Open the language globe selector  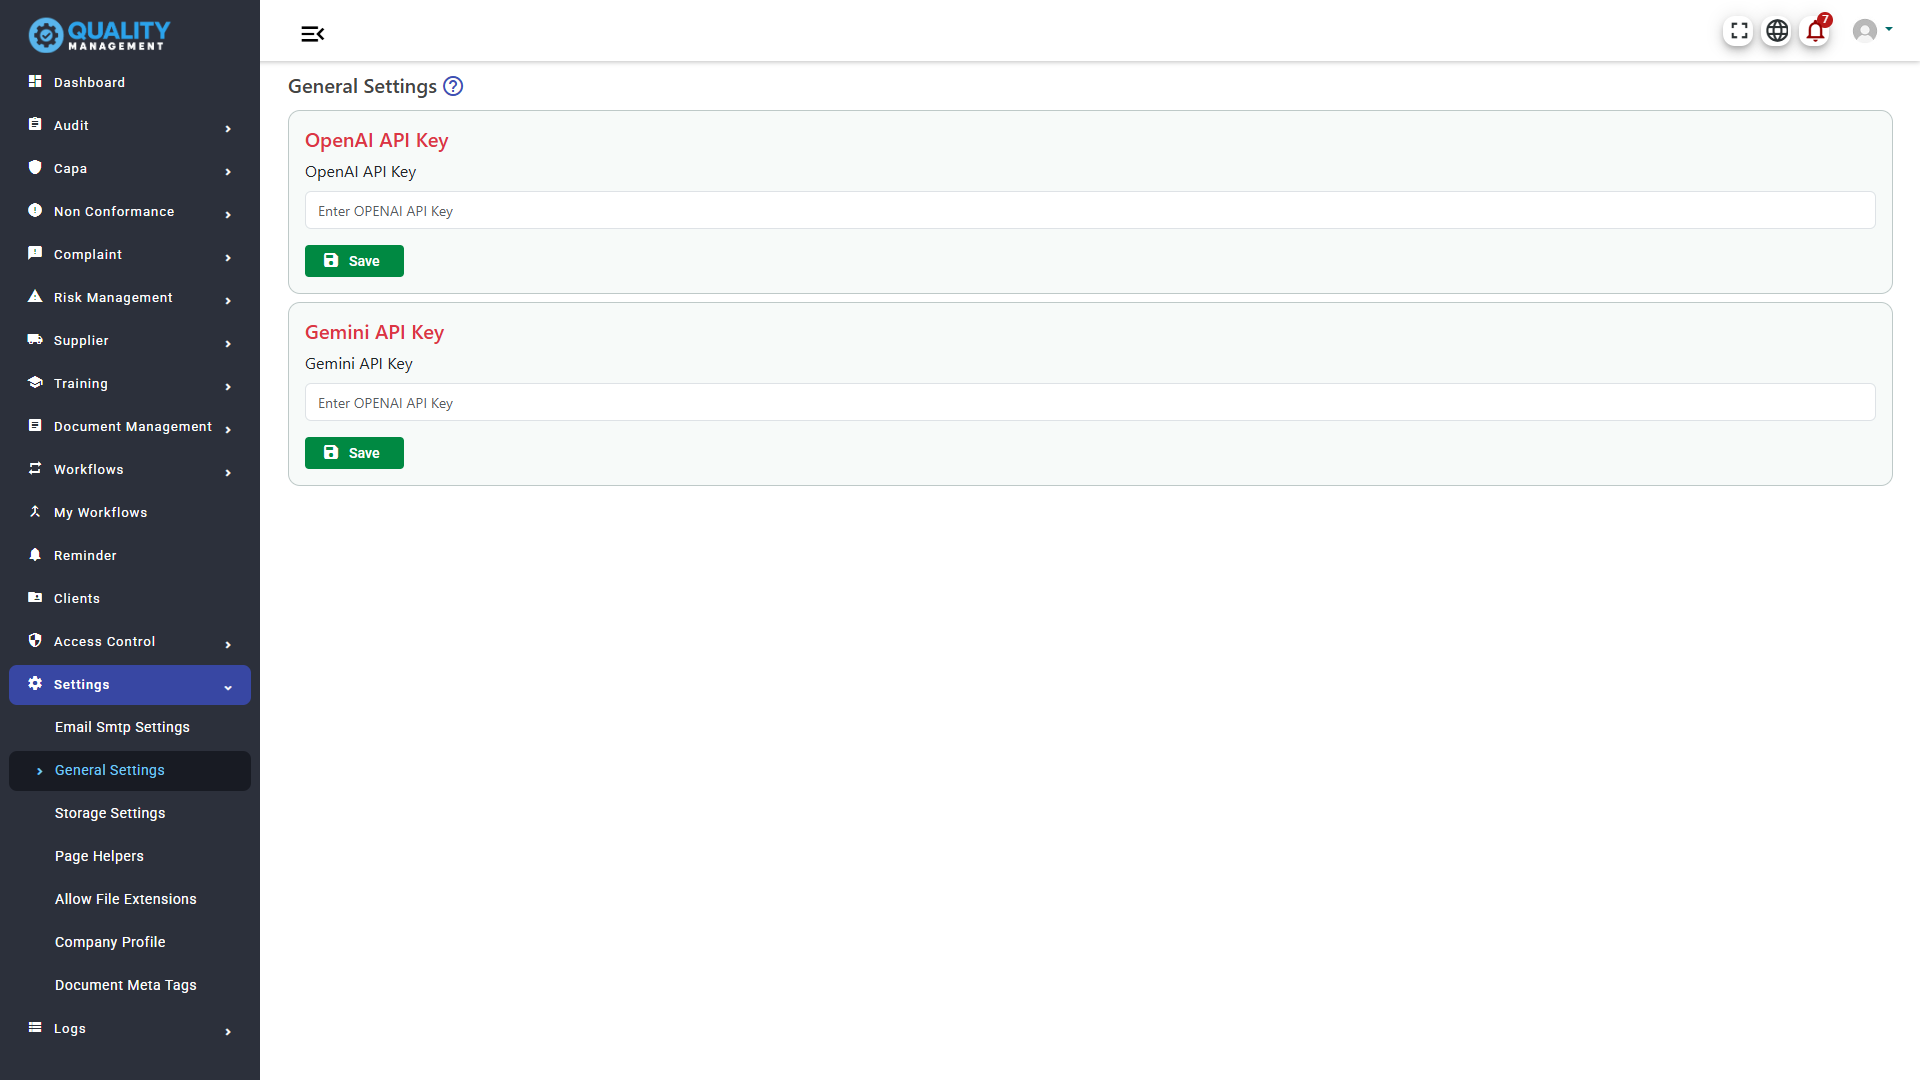(1776, 31)
